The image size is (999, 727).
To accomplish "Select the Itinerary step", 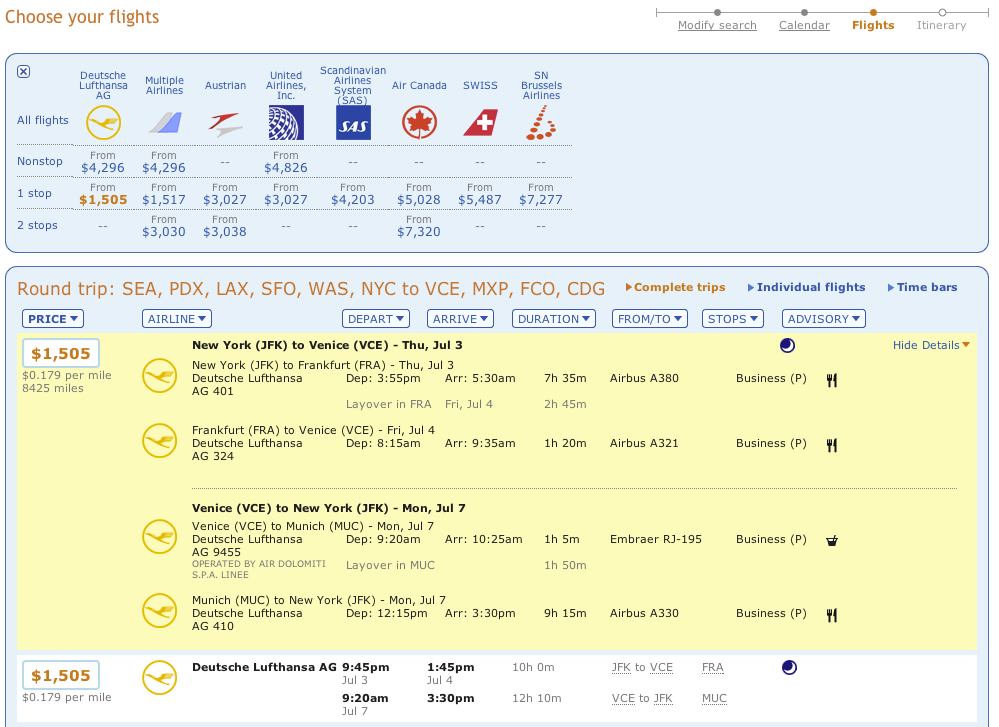I will (941, 25).
